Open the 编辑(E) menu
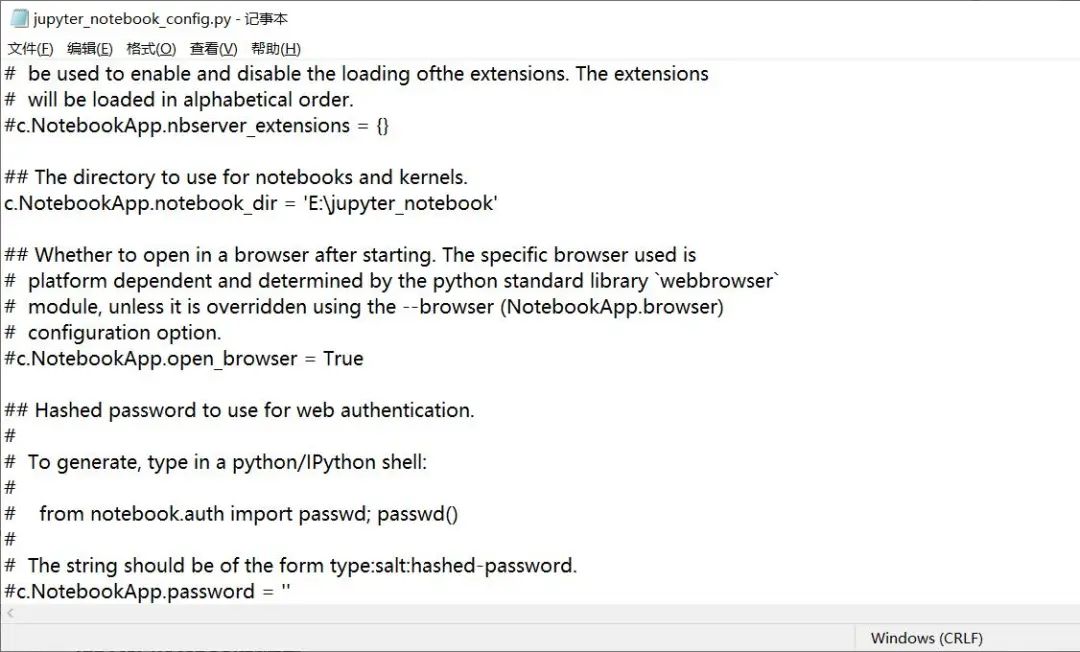This screenshot has height=652, width=1080. point(89,49)
